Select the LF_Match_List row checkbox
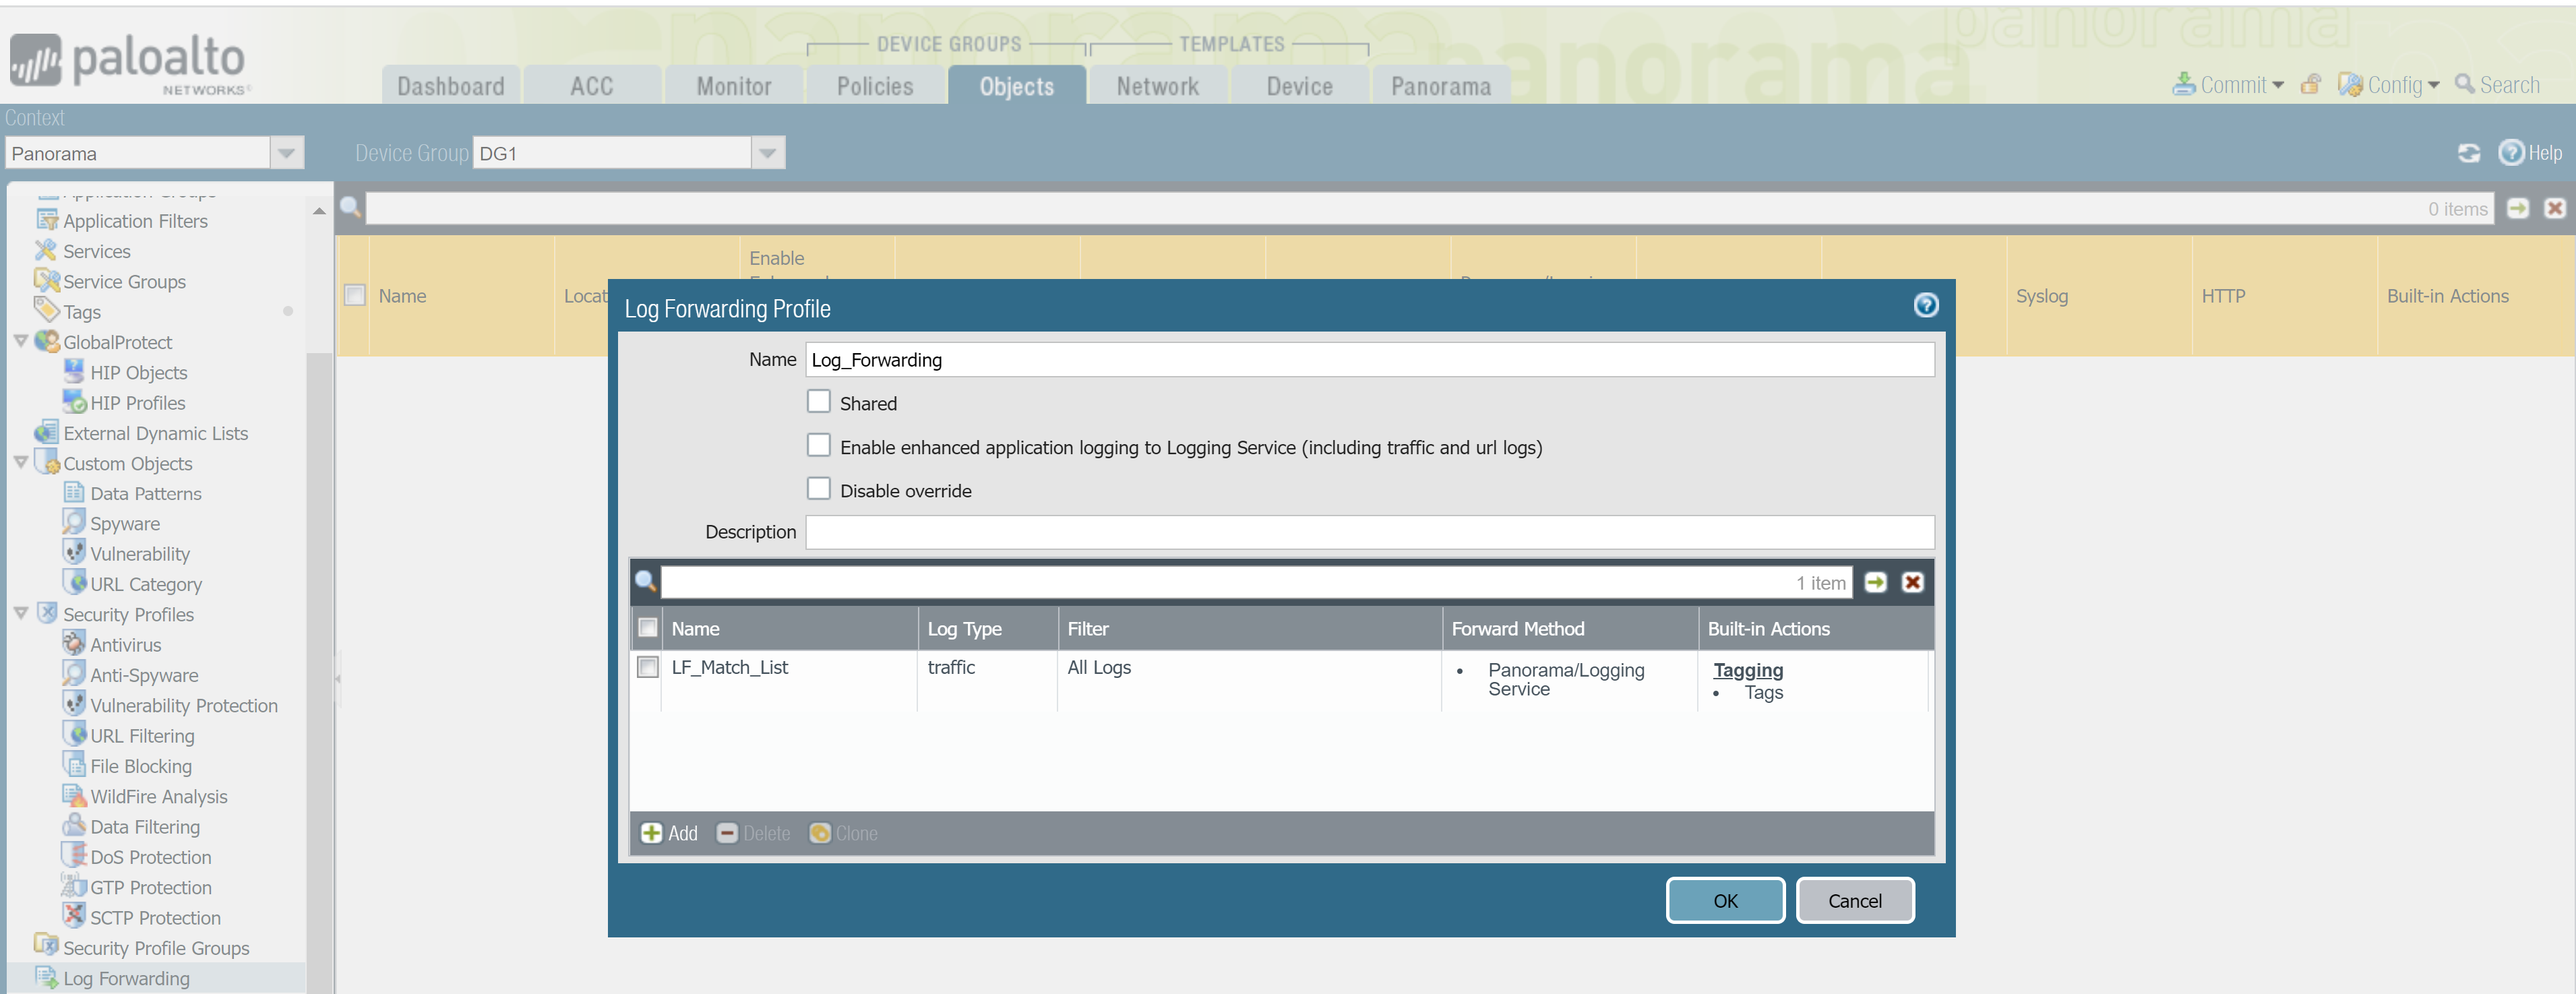Image resolution: width=2576 pixels, height=994 pixels. click(648, 667)
